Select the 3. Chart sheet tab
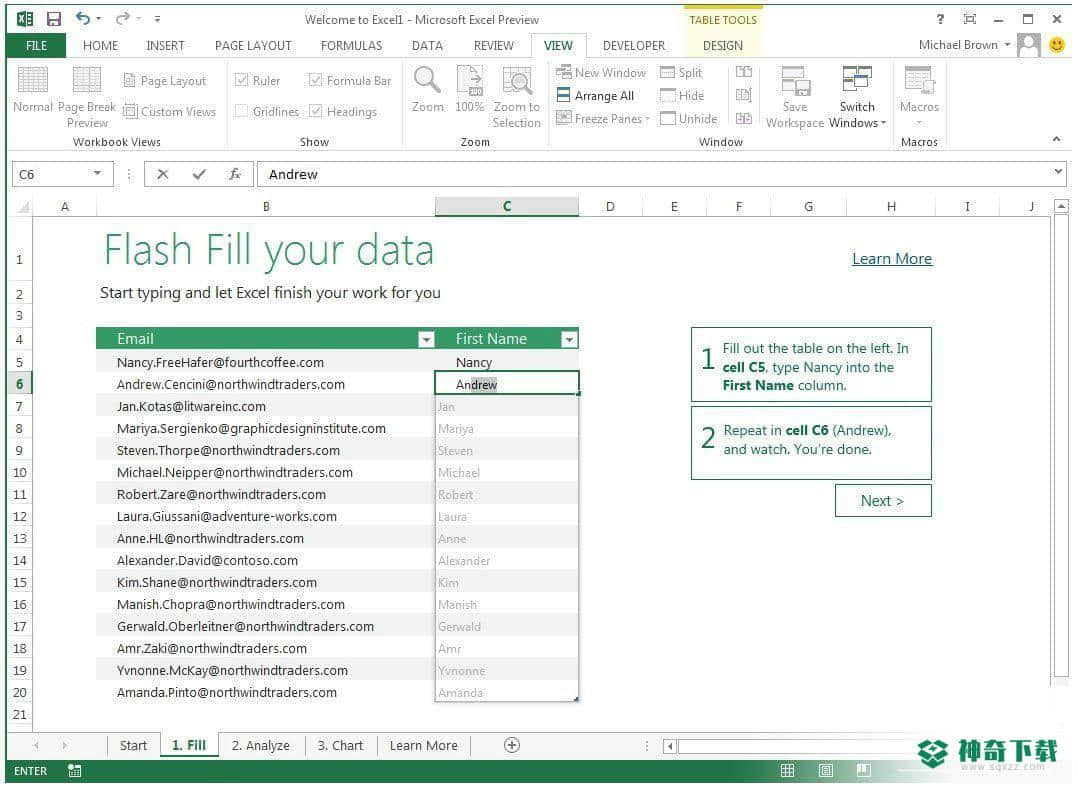The height and width of the screenshot is (792, 1078). click(340, 745)
